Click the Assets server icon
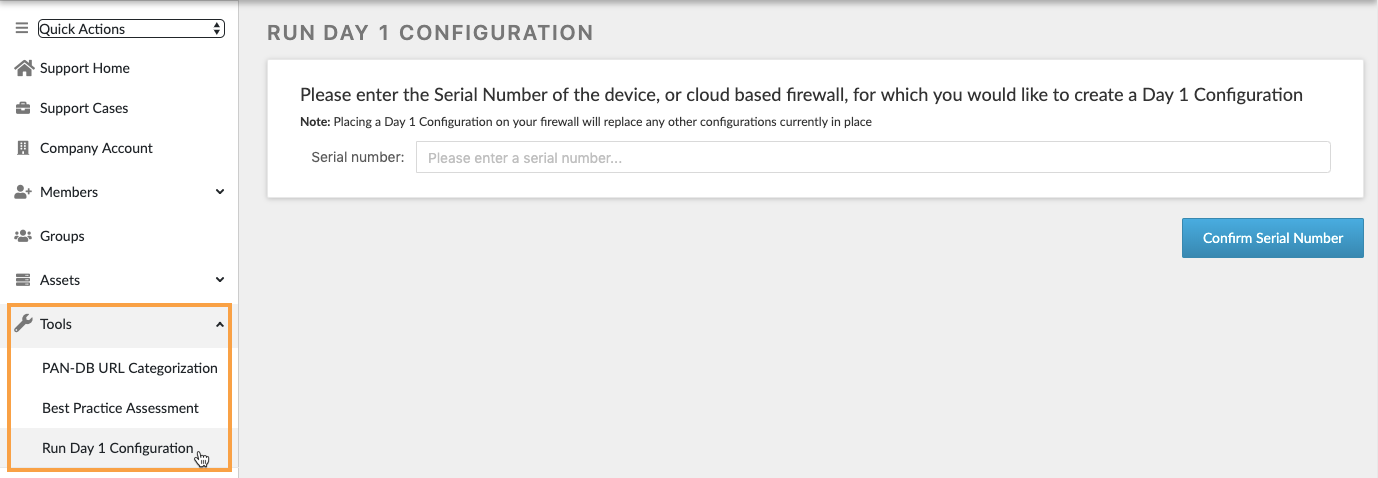 coord(23,280)
